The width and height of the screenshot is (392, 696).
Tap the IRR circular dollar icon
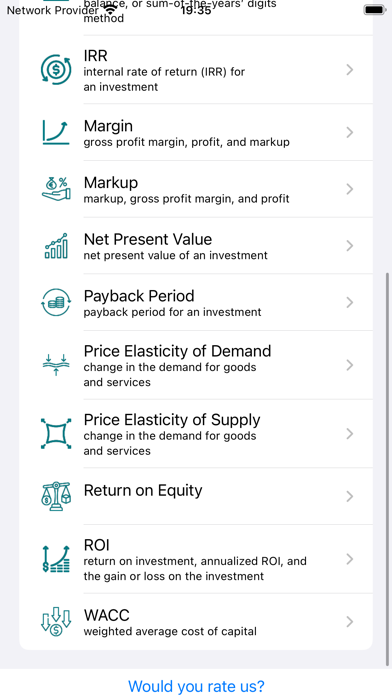[x=56, y=70]
